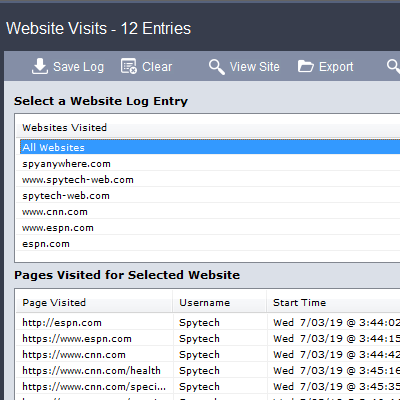The image size is (400, 400).
Task: Select spyanywhere.com in Websites Visited
Action: (208, 164)
